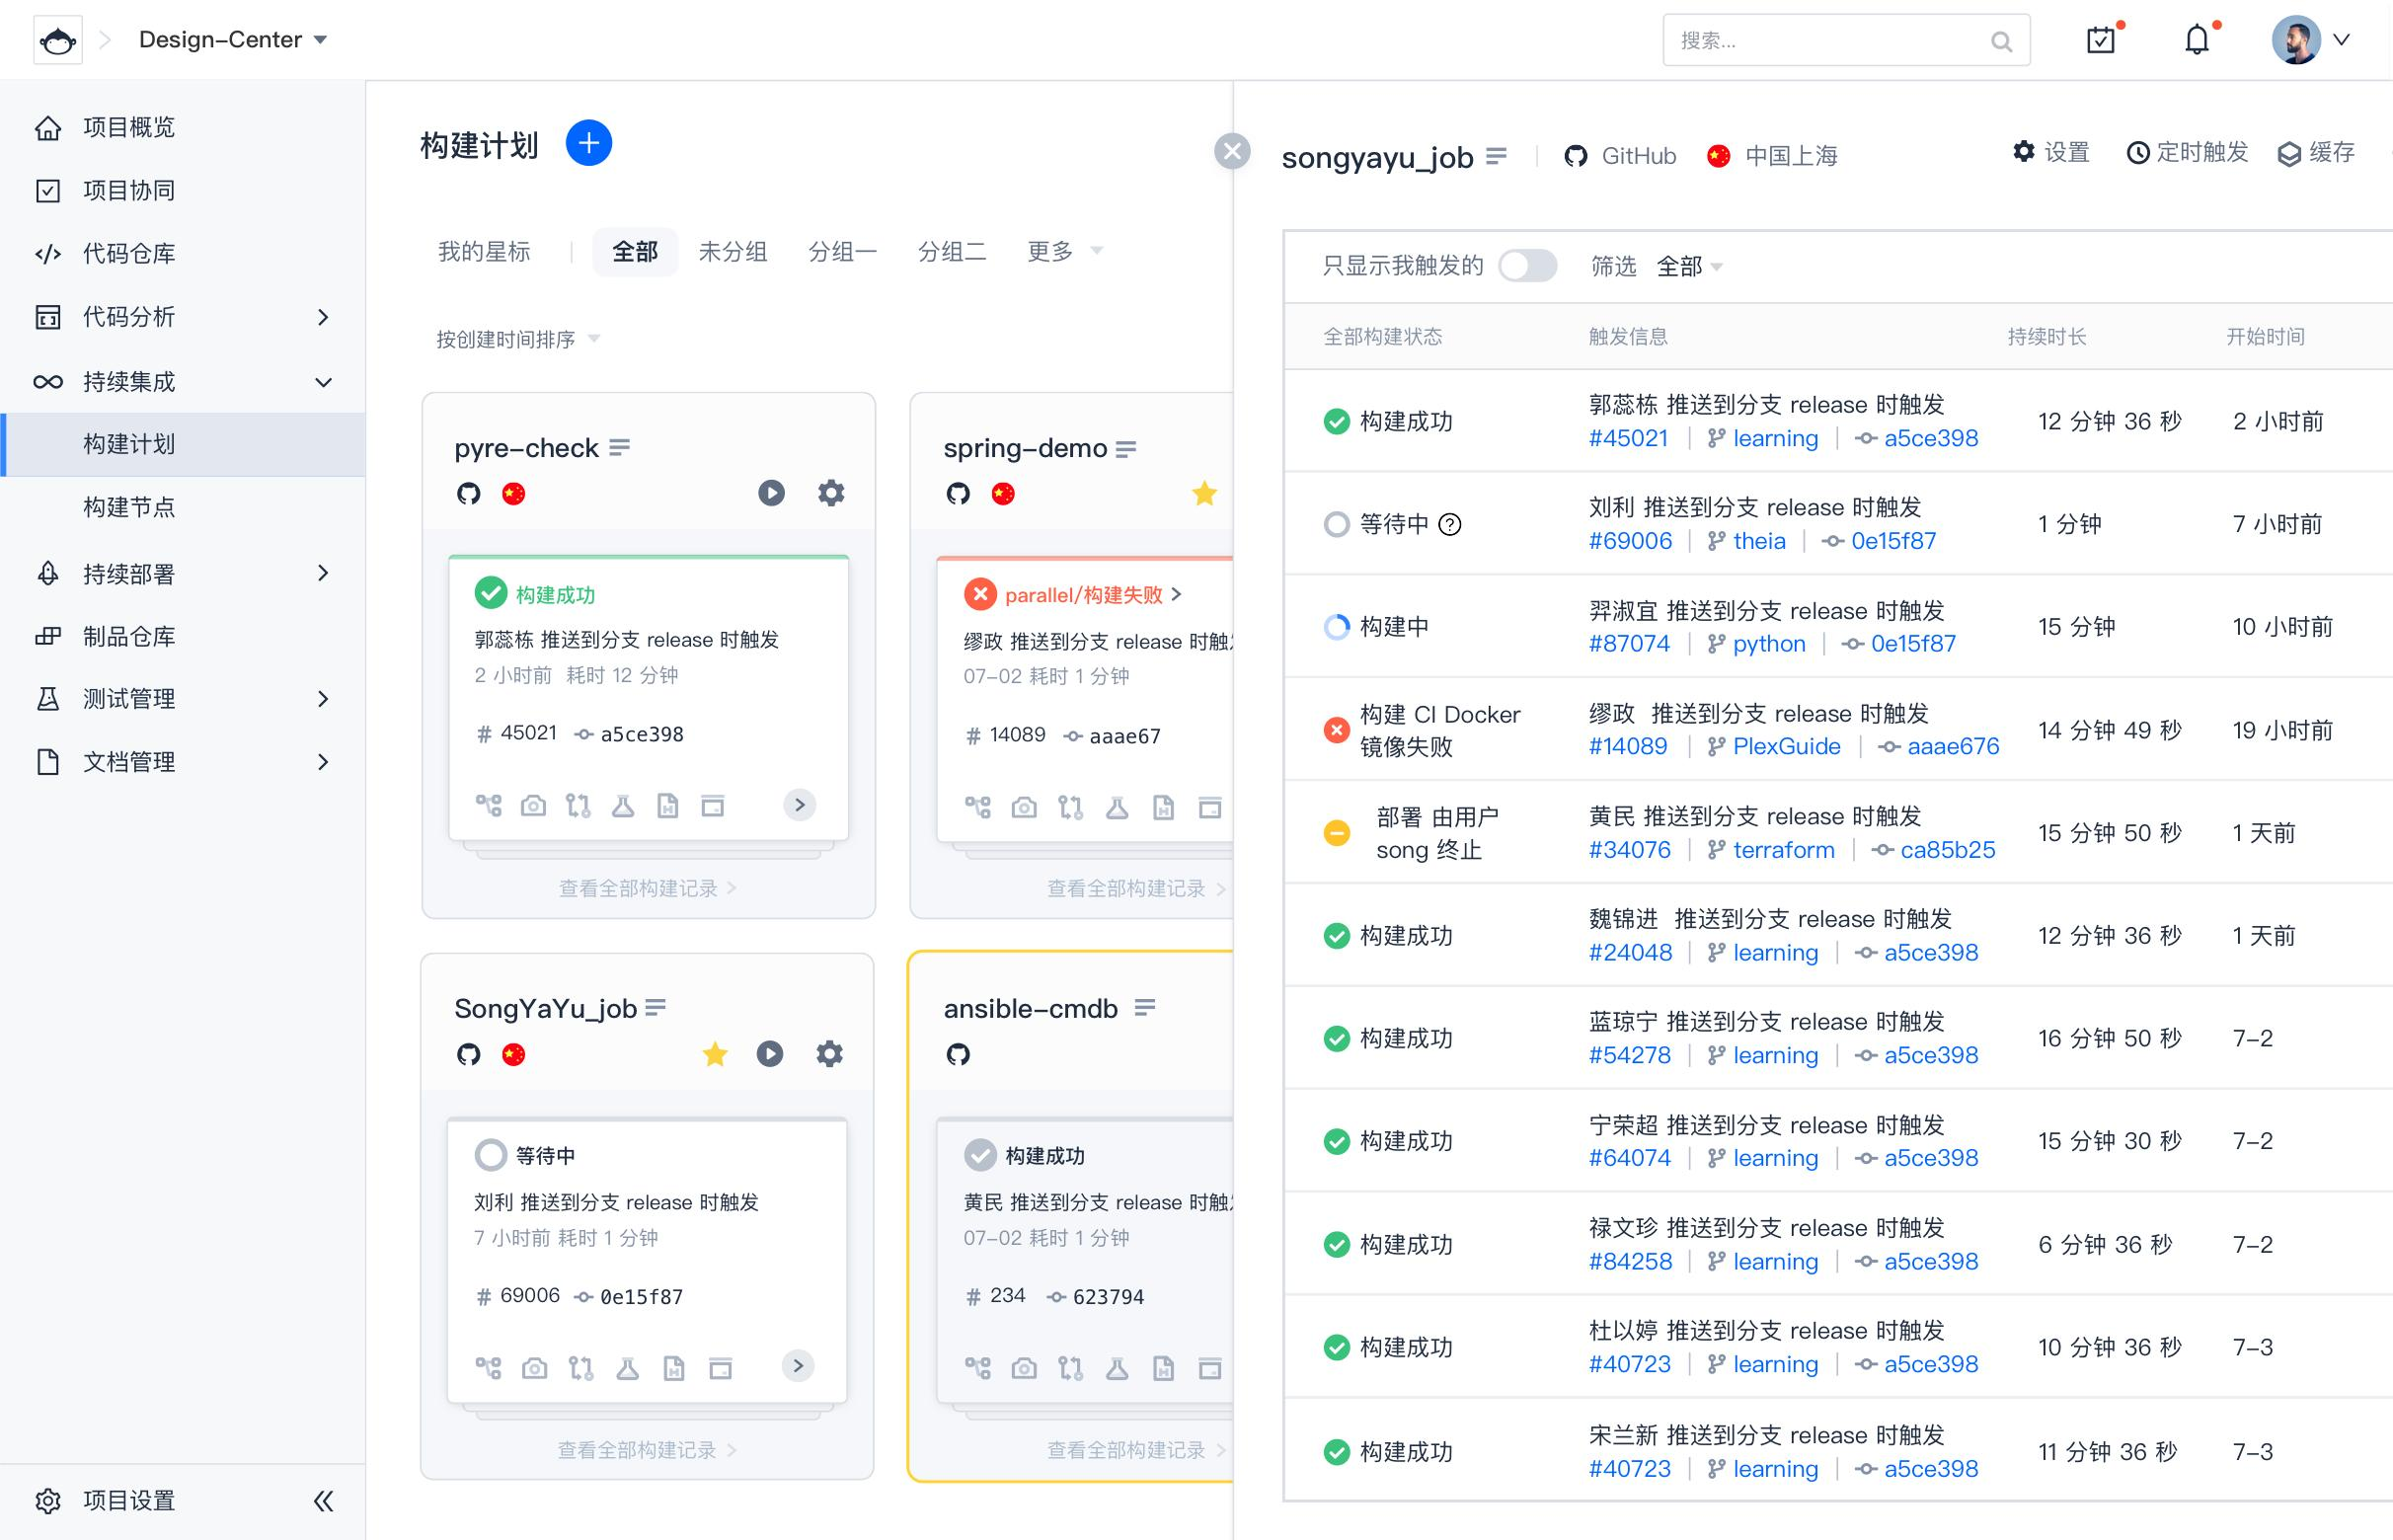This screenshot has width=2393, height=1540.
Task: Collapse the 持续集成 sidebar section
Action: (x=323, y=382)
